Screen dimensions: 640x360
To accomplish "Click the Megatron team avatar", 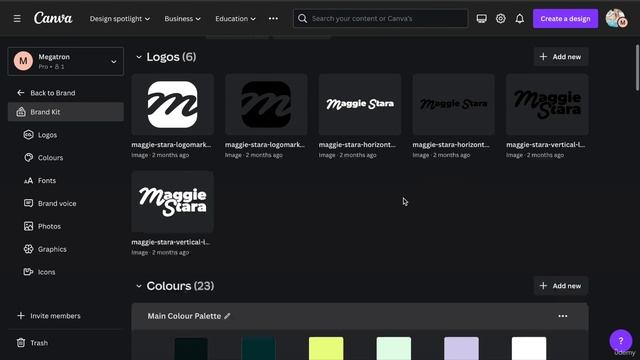I will [23, 61].
